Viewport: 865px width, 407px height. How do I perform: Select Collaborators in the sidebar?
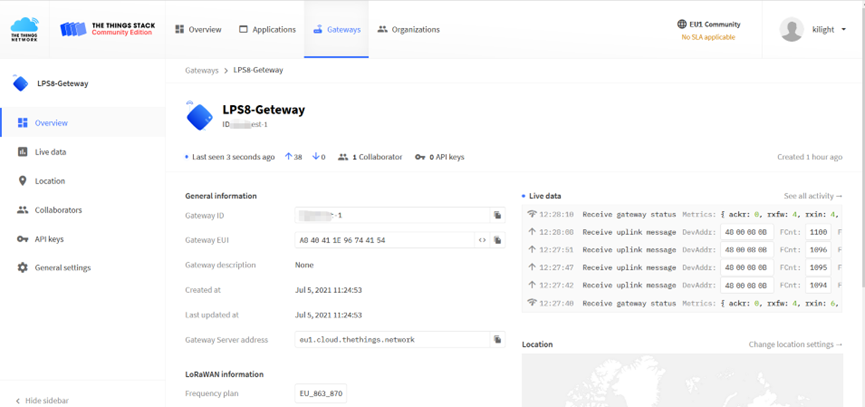(83, 210)
